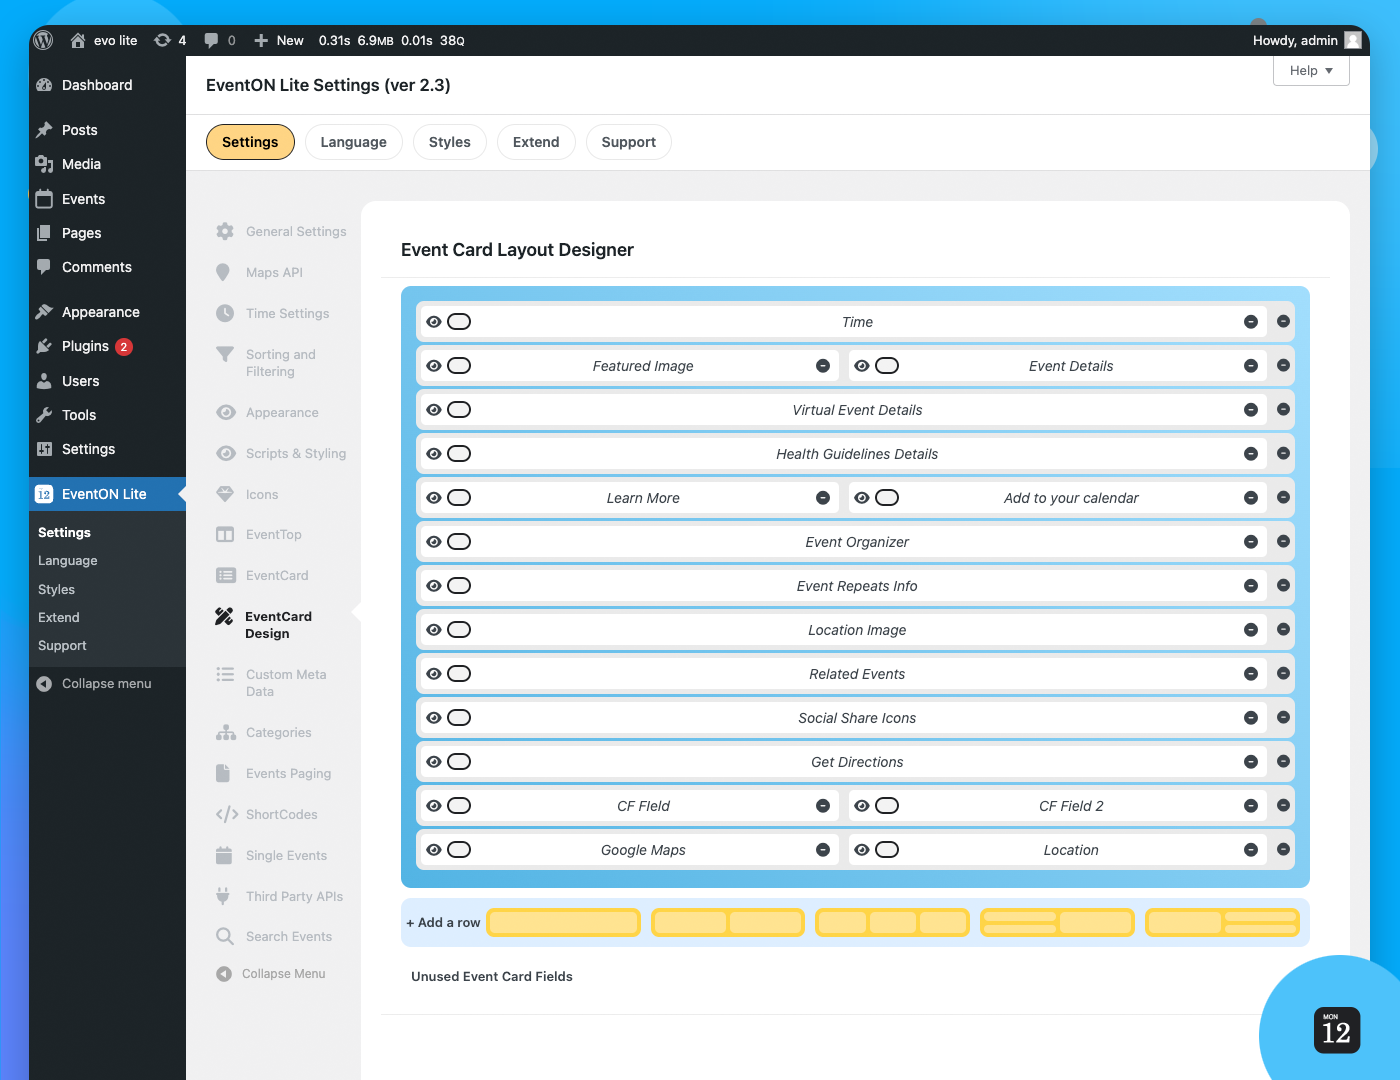Toggle the pill switch on Featured Image field
The image size is (1400, 1080).
(x=459, y=366)
